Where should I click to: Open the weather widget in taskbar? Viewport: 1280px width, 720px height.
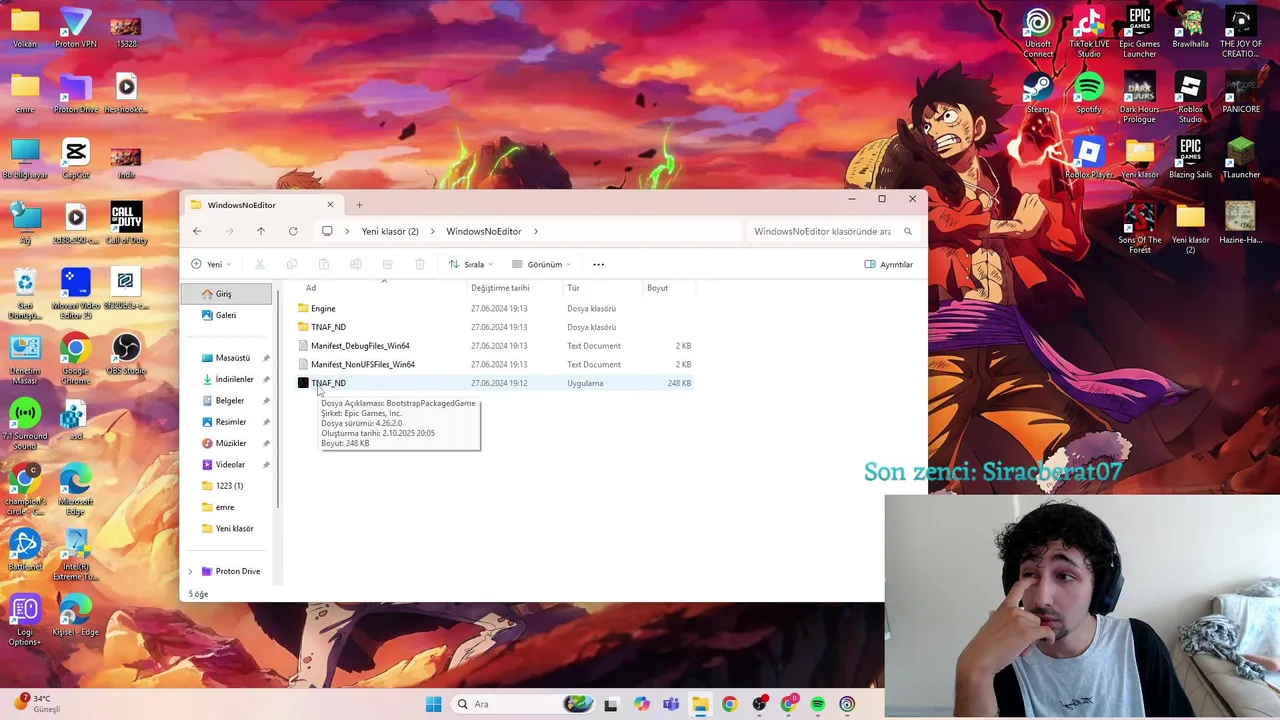(x=38, y=703)
